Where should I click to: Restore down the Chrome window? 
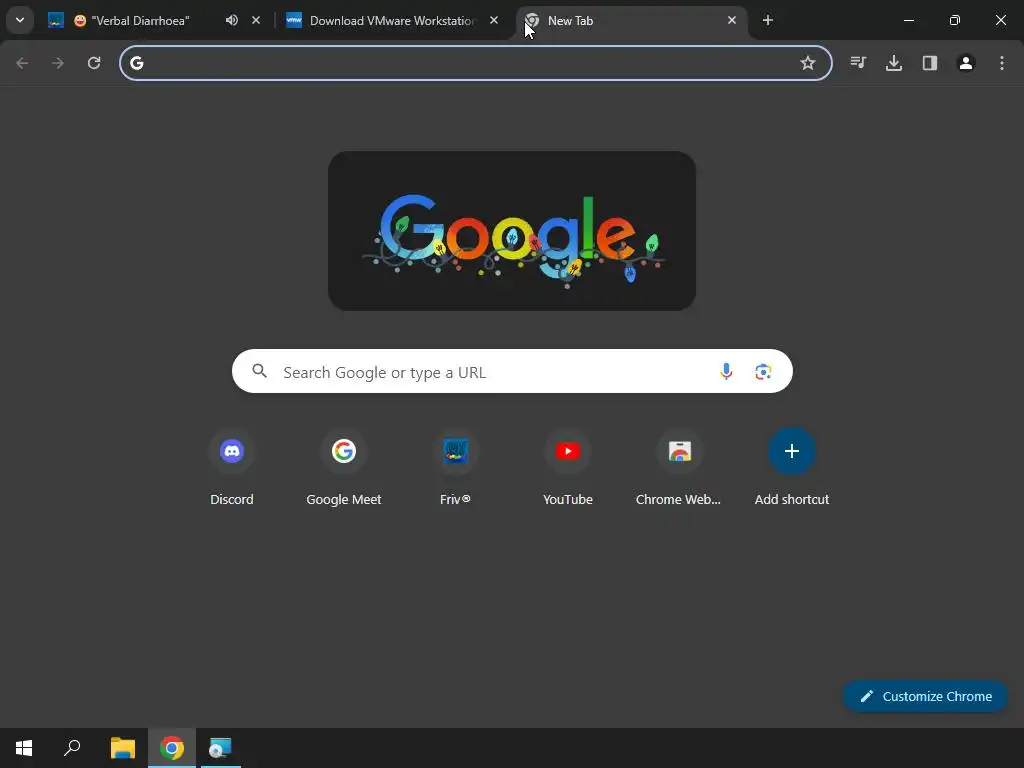(955, 20)
